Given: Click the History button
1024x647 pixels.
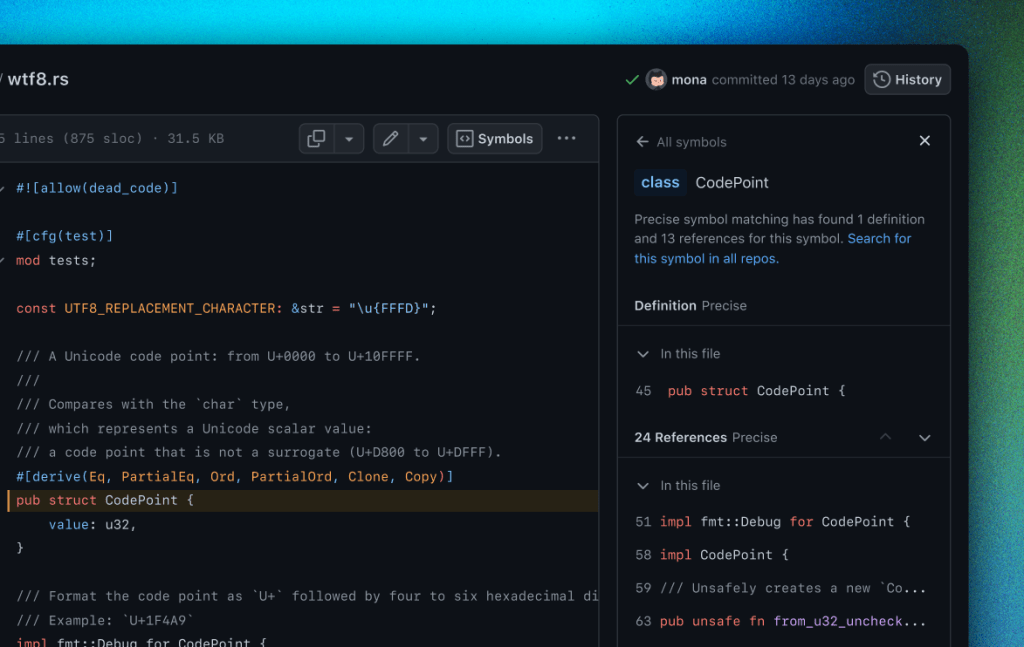Looking at the screenshot, I should pyautogui.click(x=907, y=79).
